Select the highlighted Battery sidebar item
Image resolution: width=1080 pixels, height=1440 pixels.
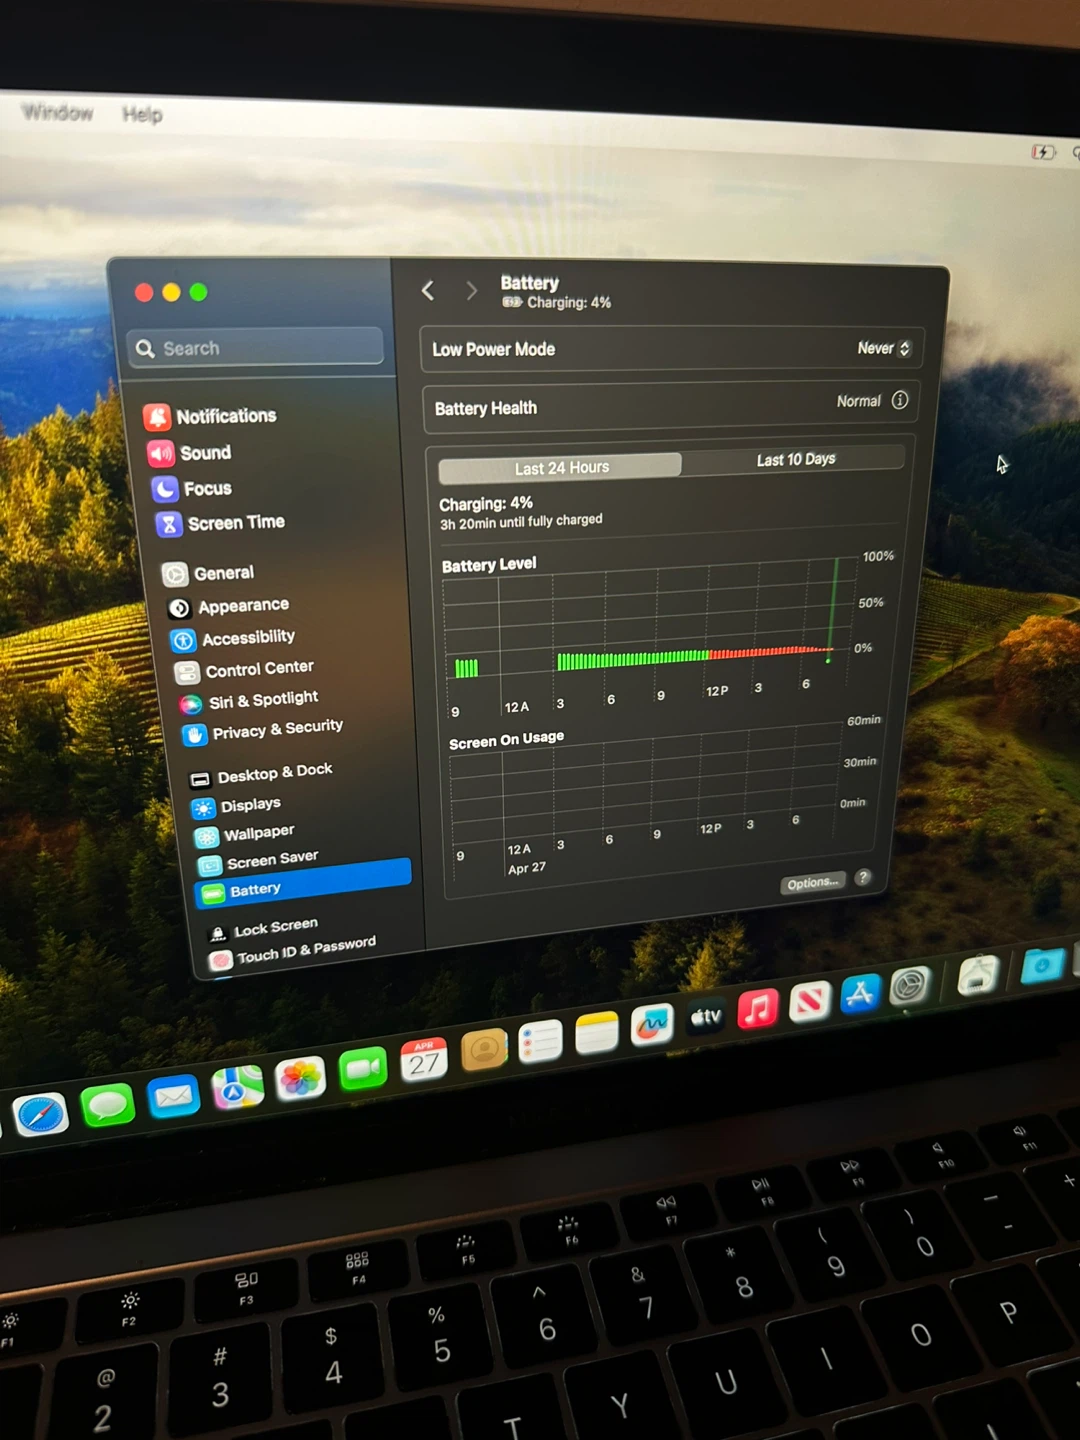303,883
